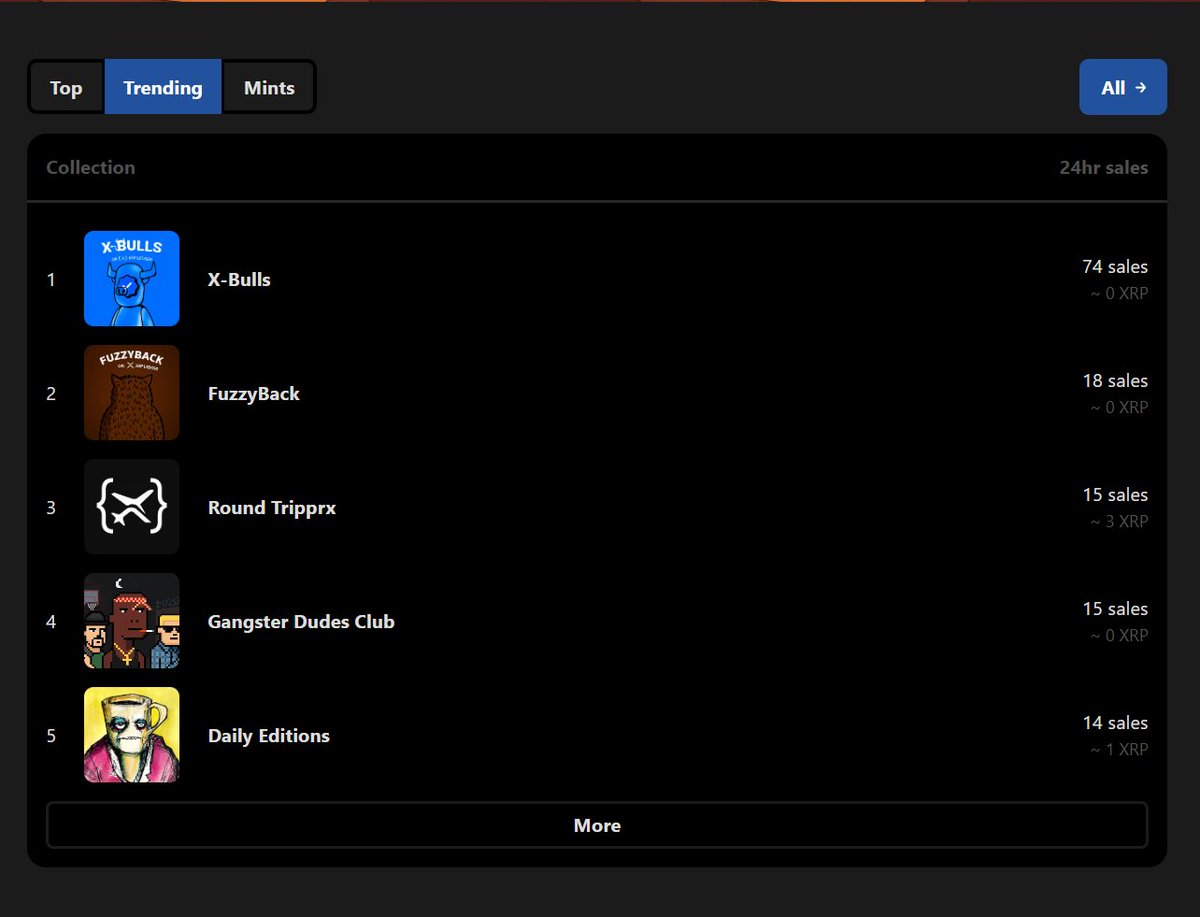Click the Round Tripprx collection name

[272, 508]
